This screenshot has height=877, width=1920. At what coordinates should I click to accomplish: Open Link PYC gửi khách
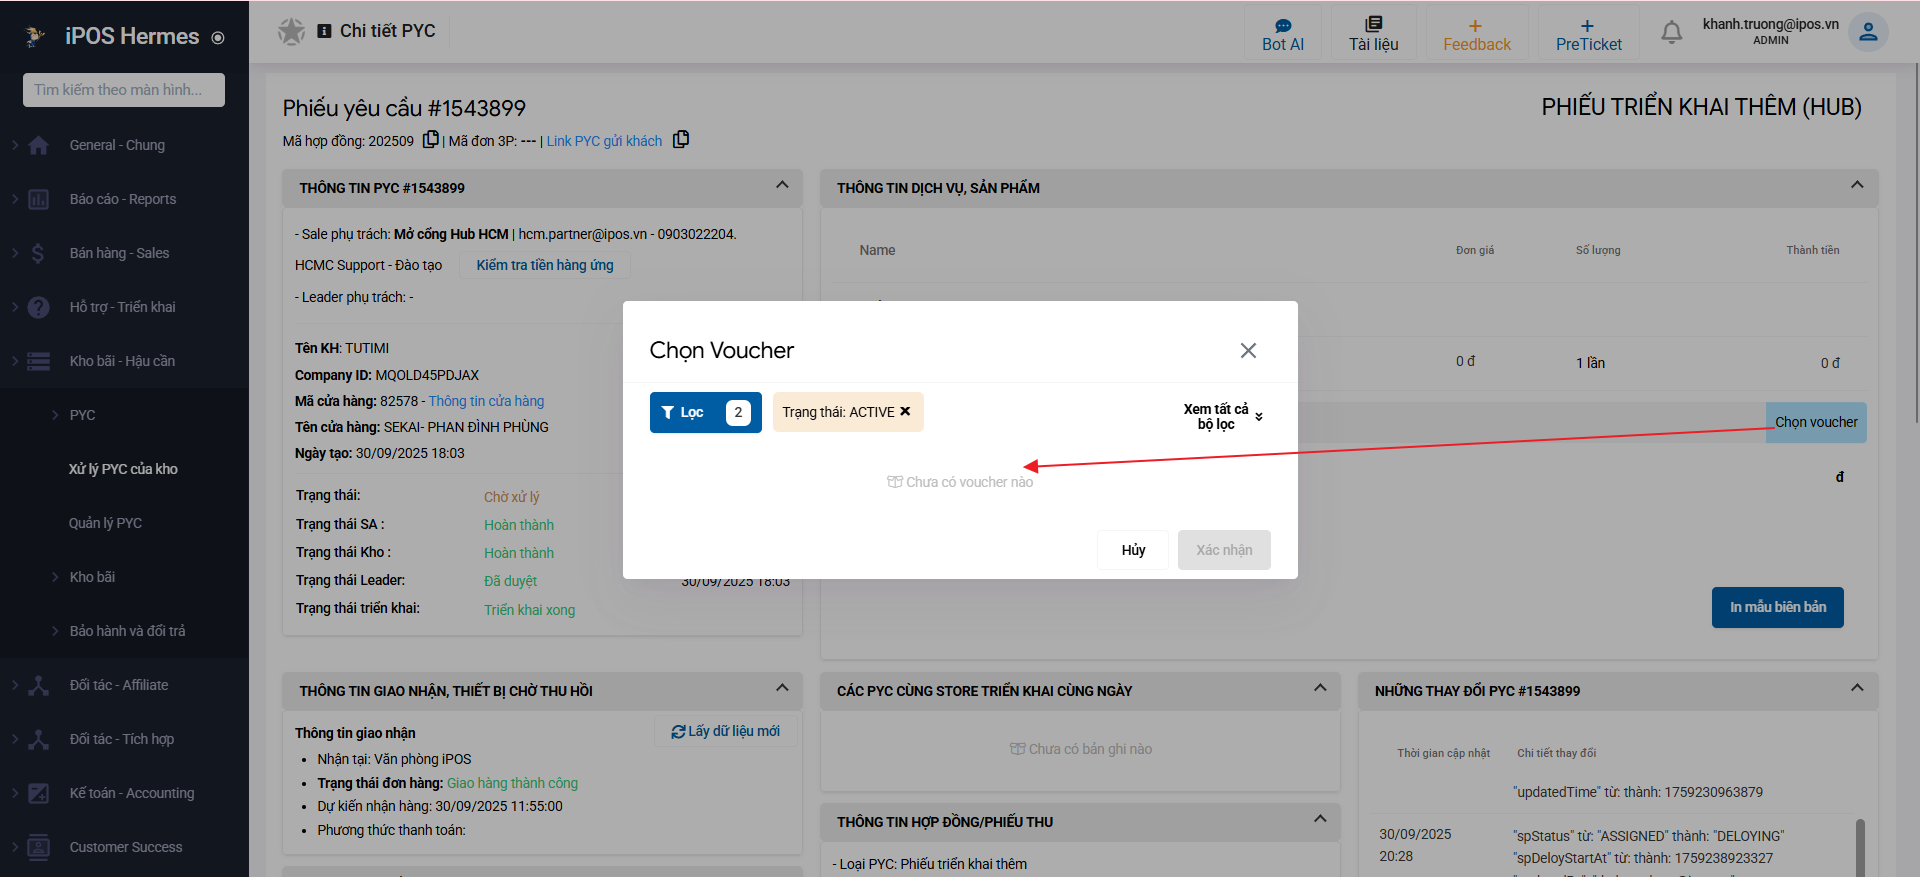[604, 141]
